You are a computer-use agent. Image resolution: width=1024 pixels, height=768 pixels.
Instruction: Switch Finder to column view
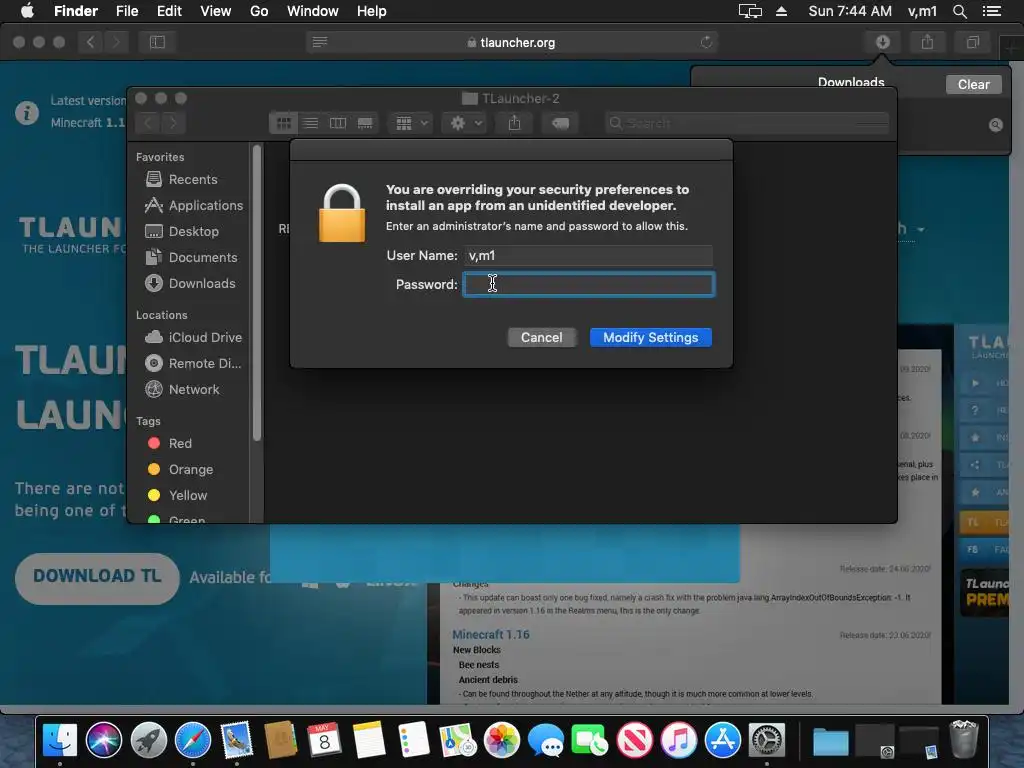coord(338,123)
